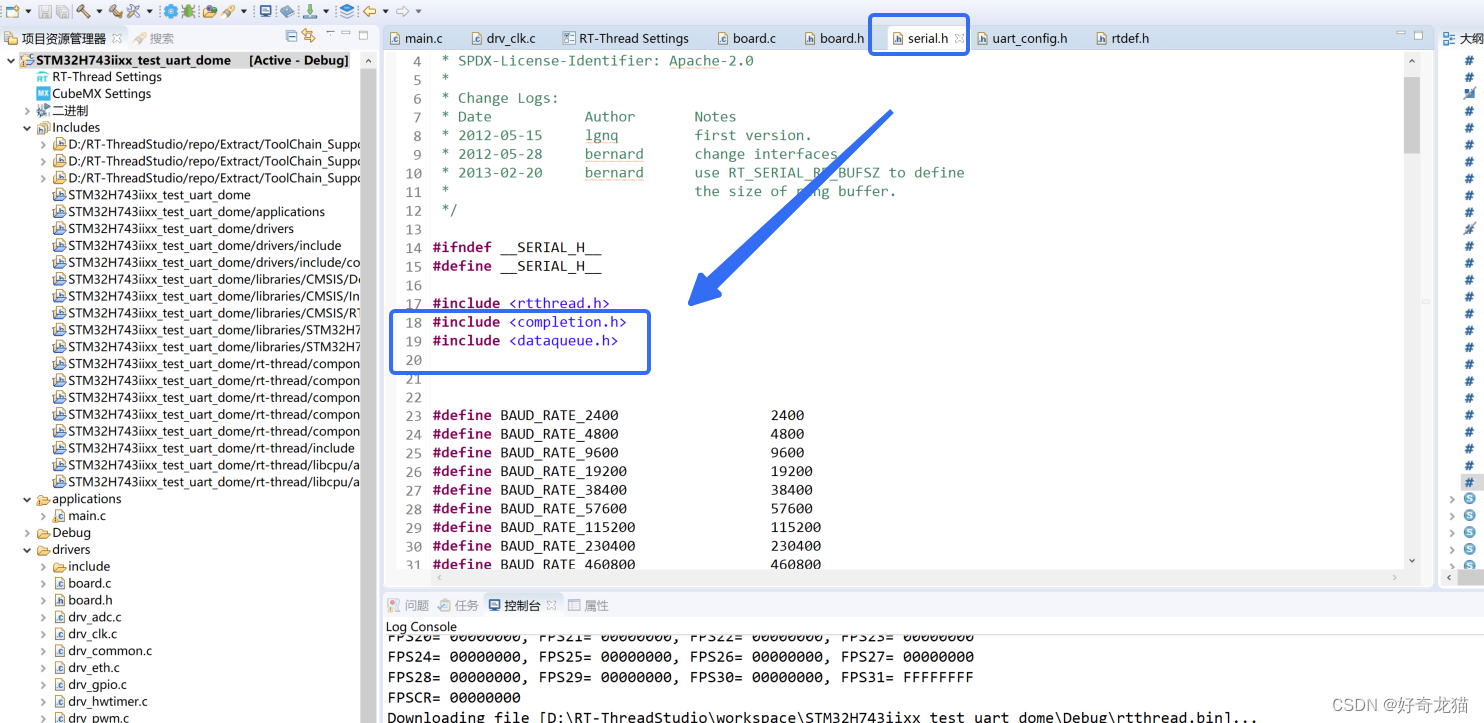Open the outline panel icon
The image size is (1484, 723).
(x=1449, y=38)
